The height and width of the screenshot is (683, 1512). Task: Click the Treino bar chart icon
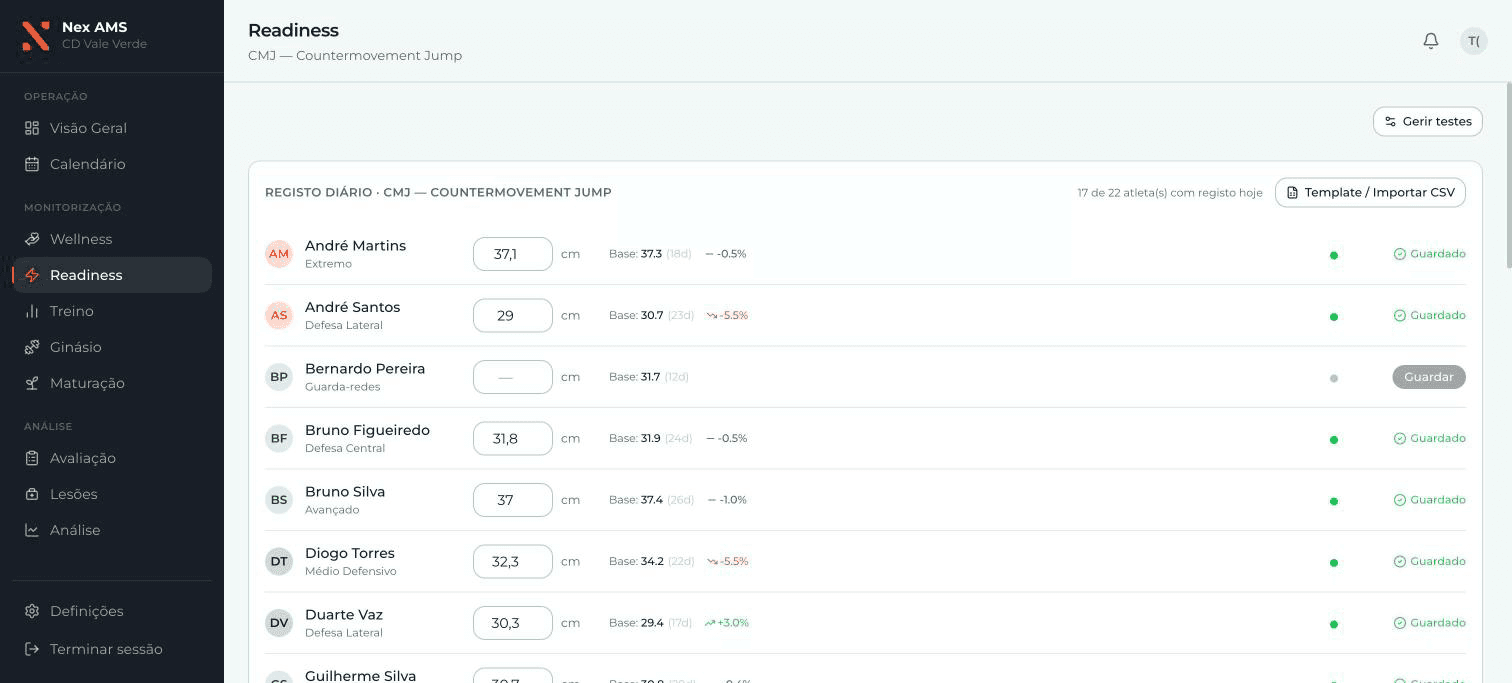(x=32, y=311)
